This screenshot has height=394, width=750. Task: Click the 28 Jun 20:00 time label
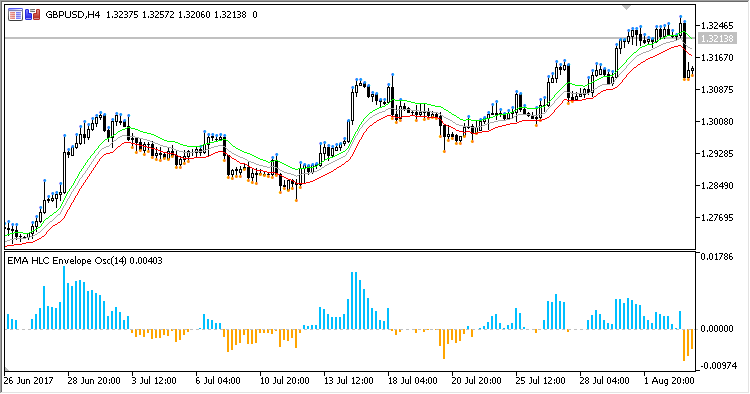pyautogui.click(x=94, y=381)
